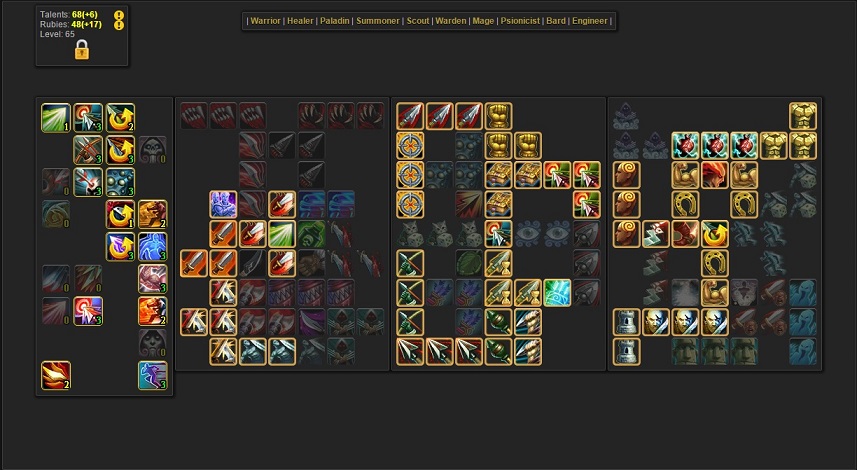
Task: Toggle the gold padlock lock icon
Action: 81,50
